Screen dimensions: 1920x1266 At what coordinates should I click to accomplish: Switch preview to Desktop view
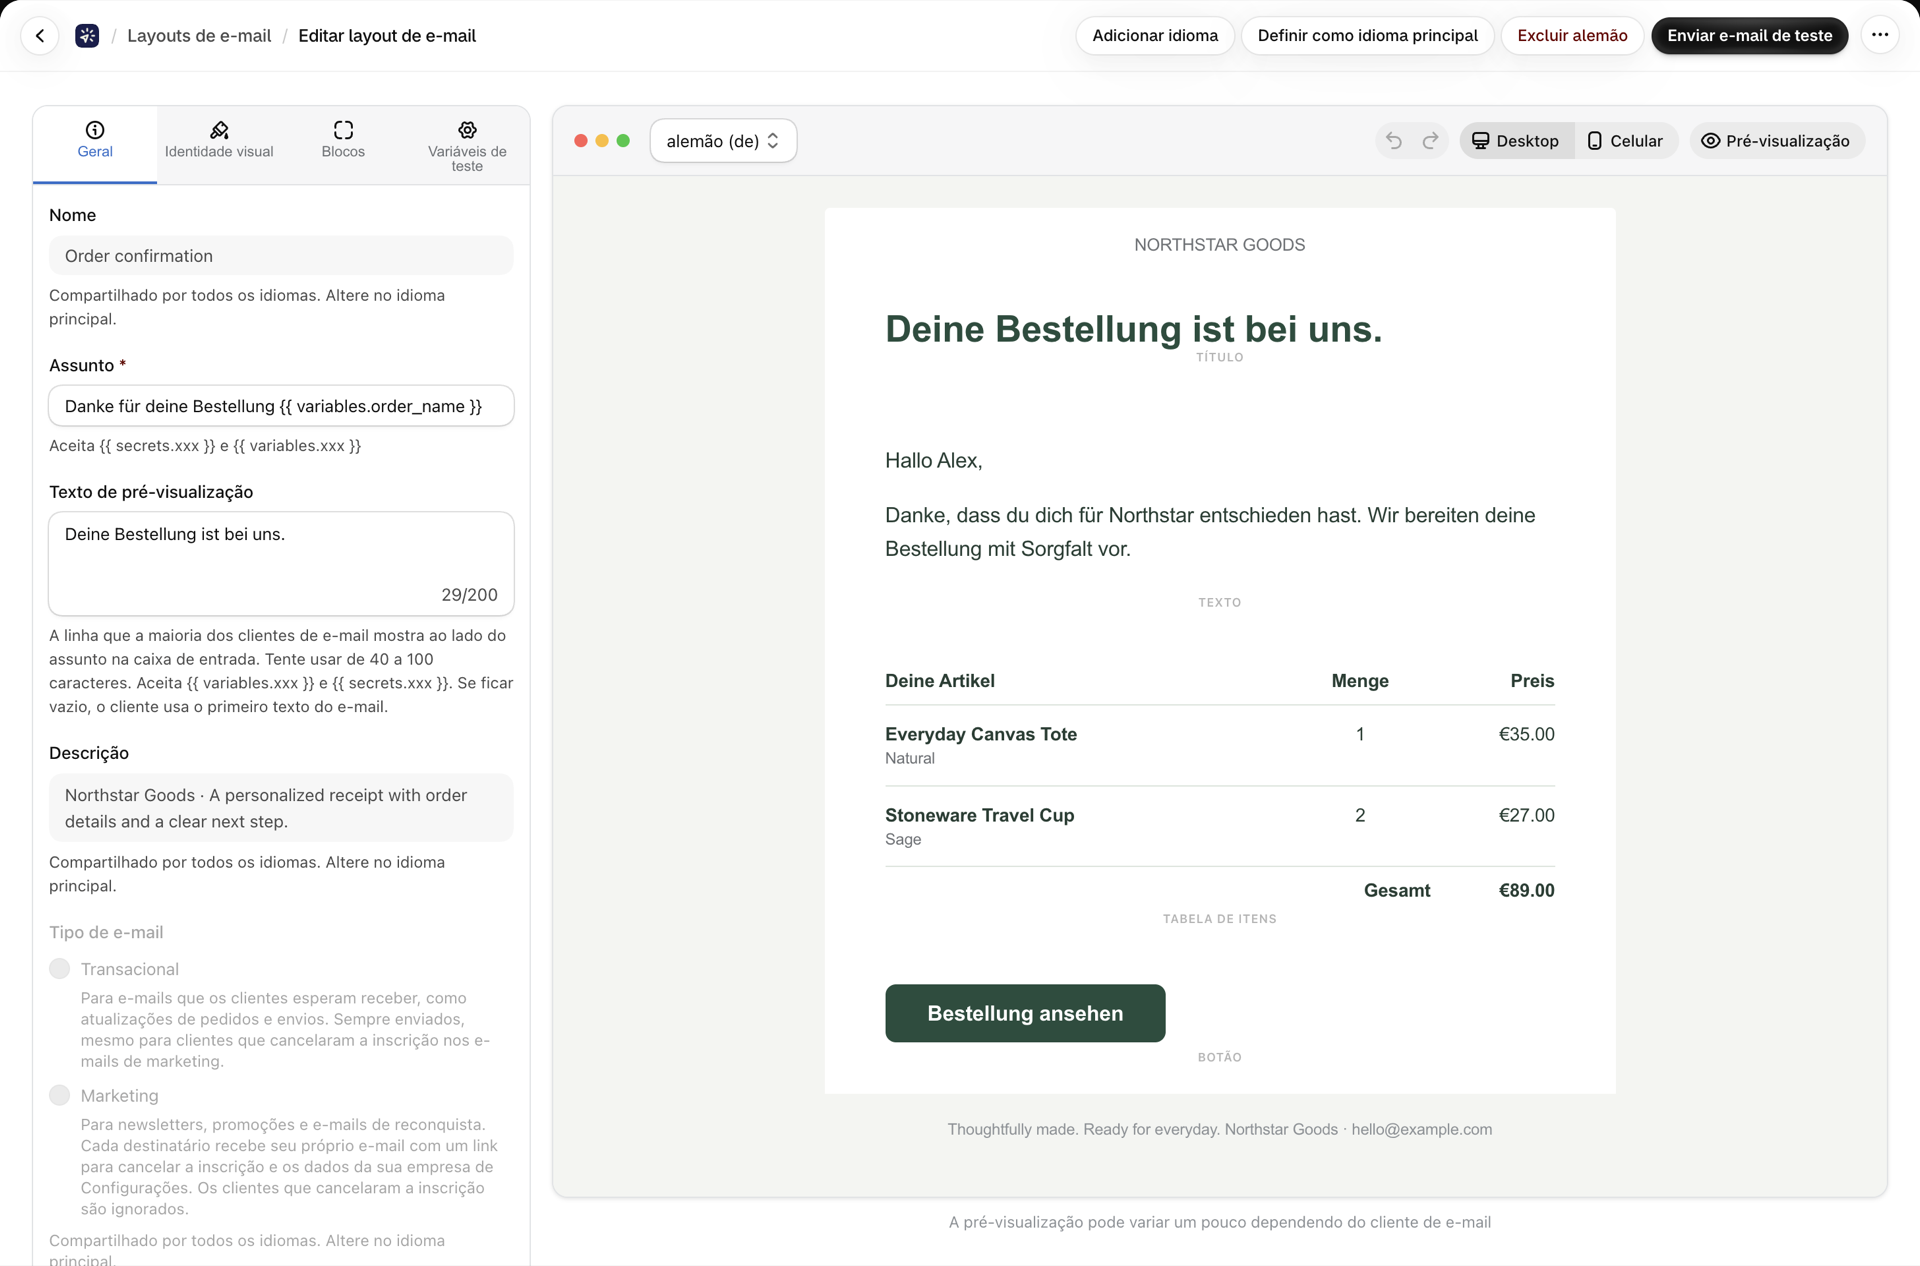pos(1516,141)
